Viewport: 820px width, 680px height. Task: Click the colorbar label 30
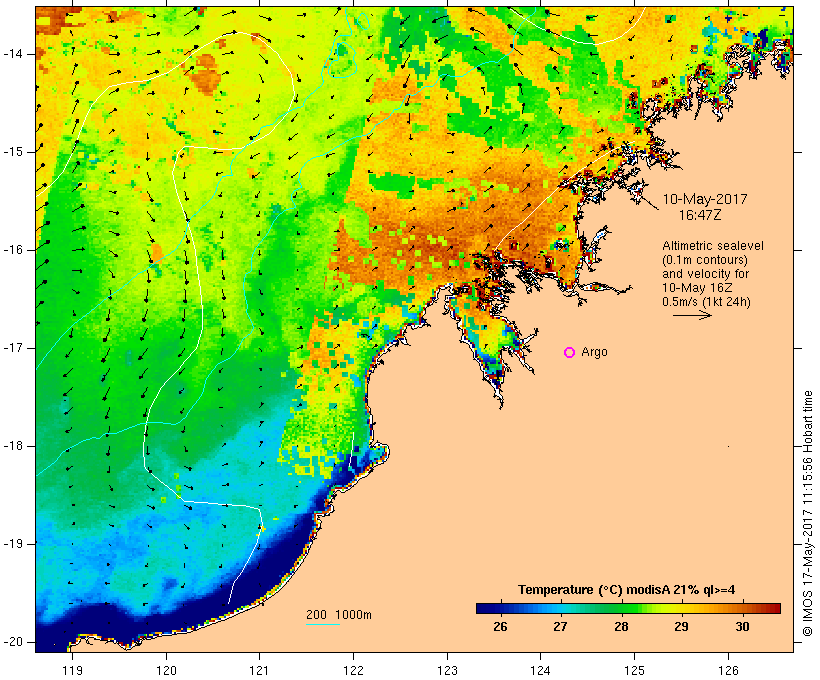742,627
